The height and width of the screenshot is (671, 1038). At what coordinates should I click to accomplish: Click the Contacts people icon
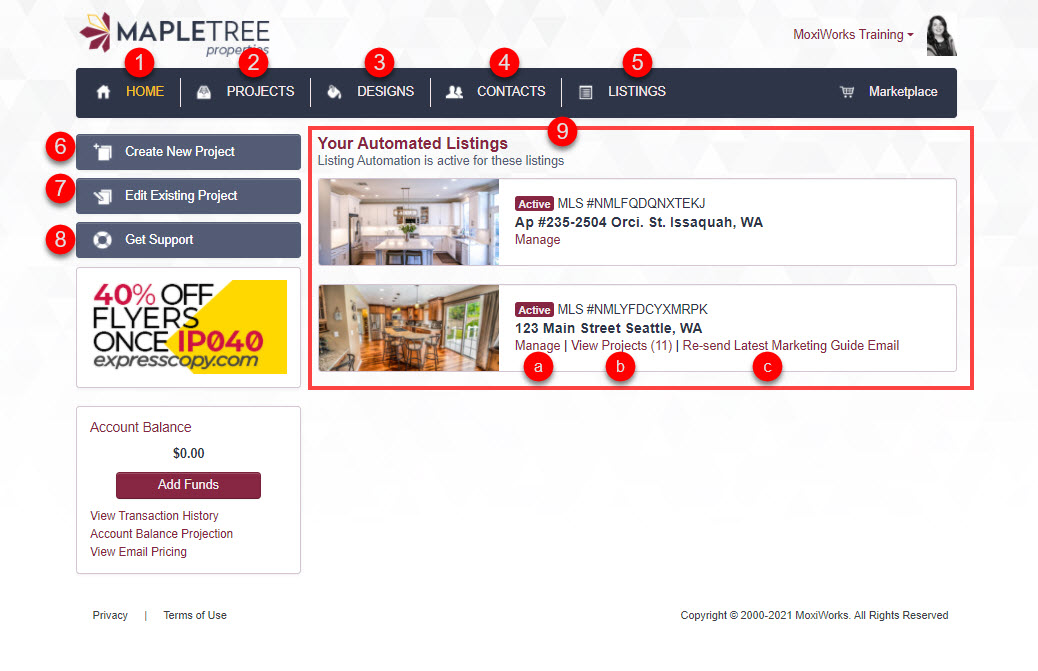[x=454, y=92]
